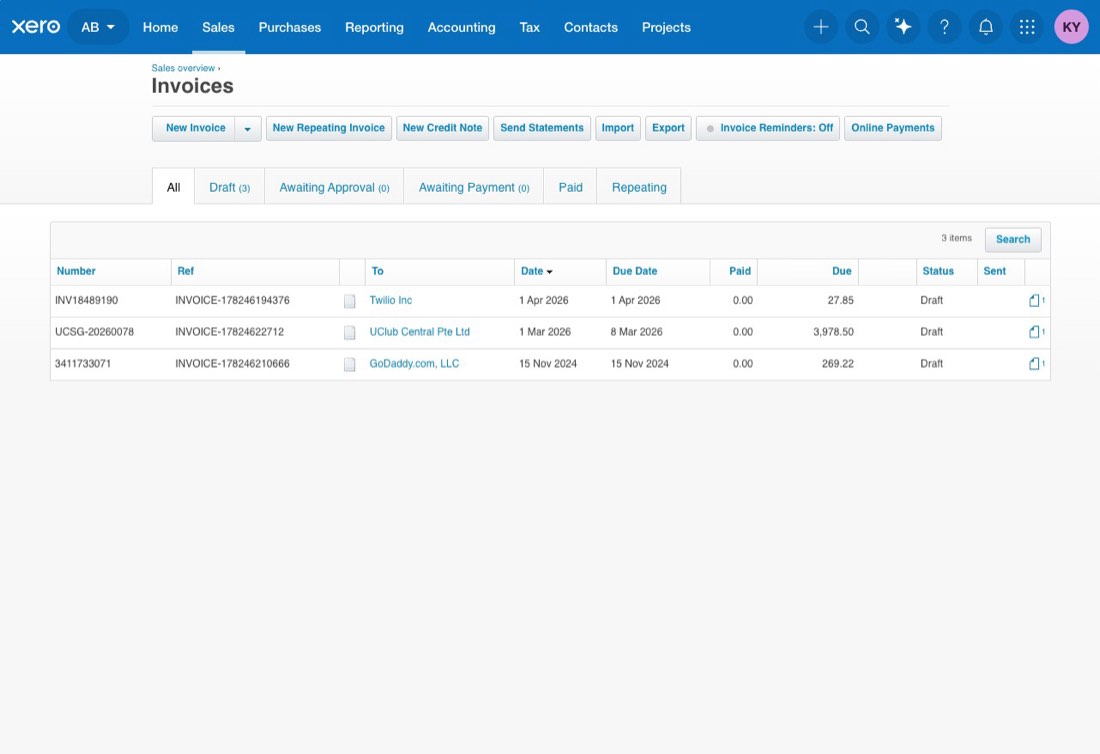The image size is (1100, 754).
Task: Select the All tab
Action: (173, 187)
